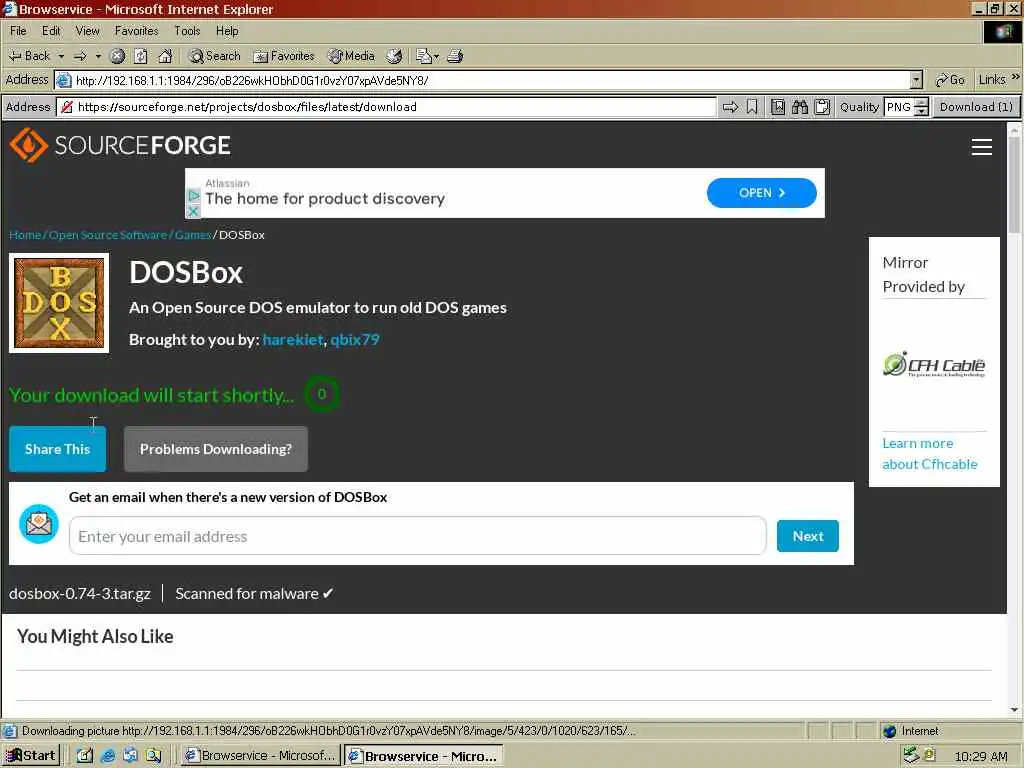Click the Browservice bookmark icon
Image resolution: width=1024 pixels, height=768 pixels.
[752, 107]
